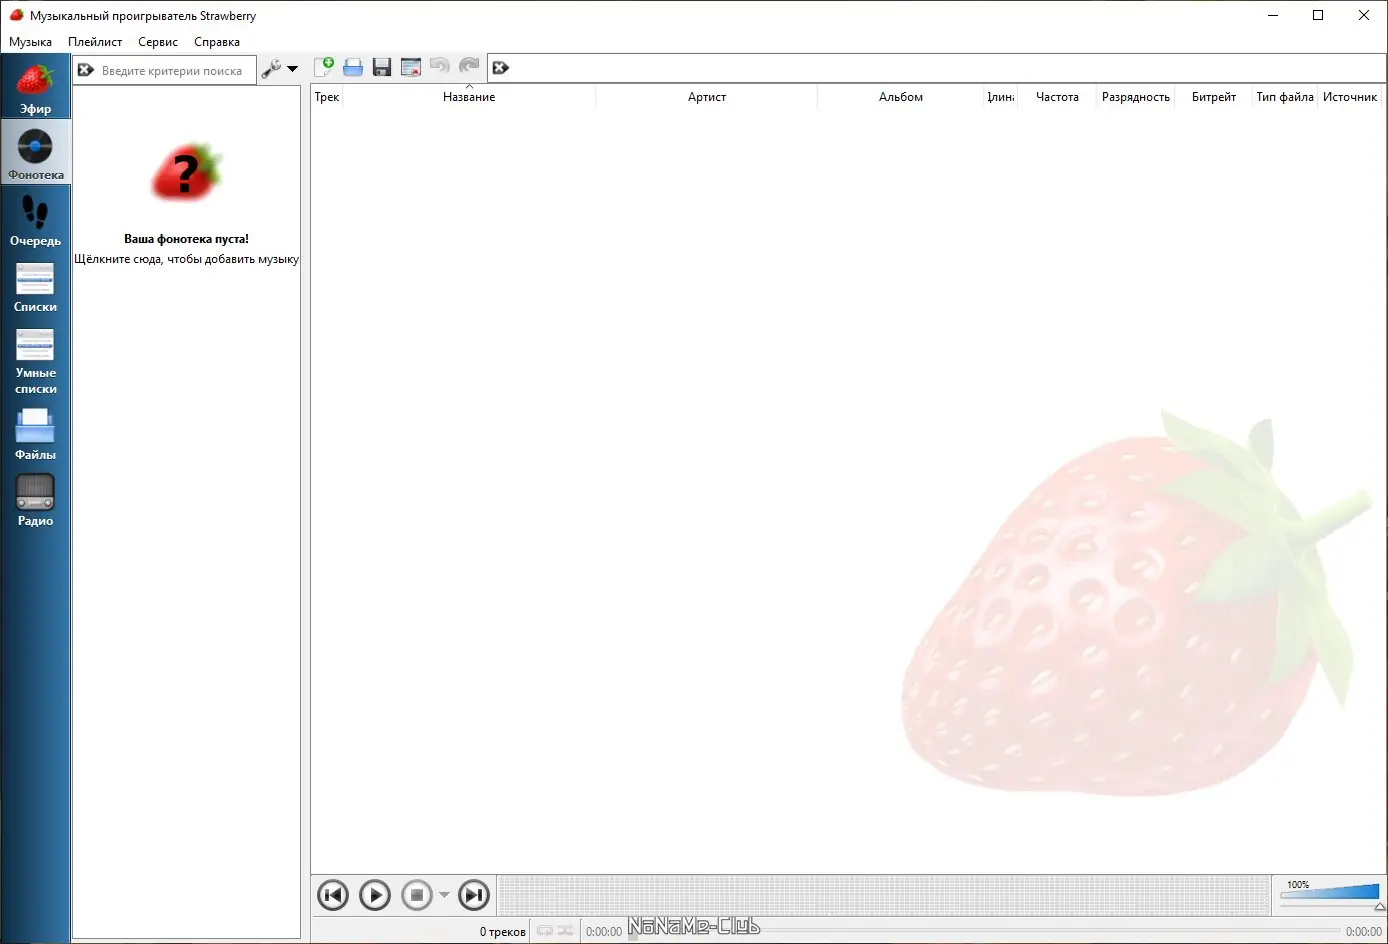The width and height of the screenshot is (1388, 944).
Task: Open the Справка menu
Action: pos(217,42)
